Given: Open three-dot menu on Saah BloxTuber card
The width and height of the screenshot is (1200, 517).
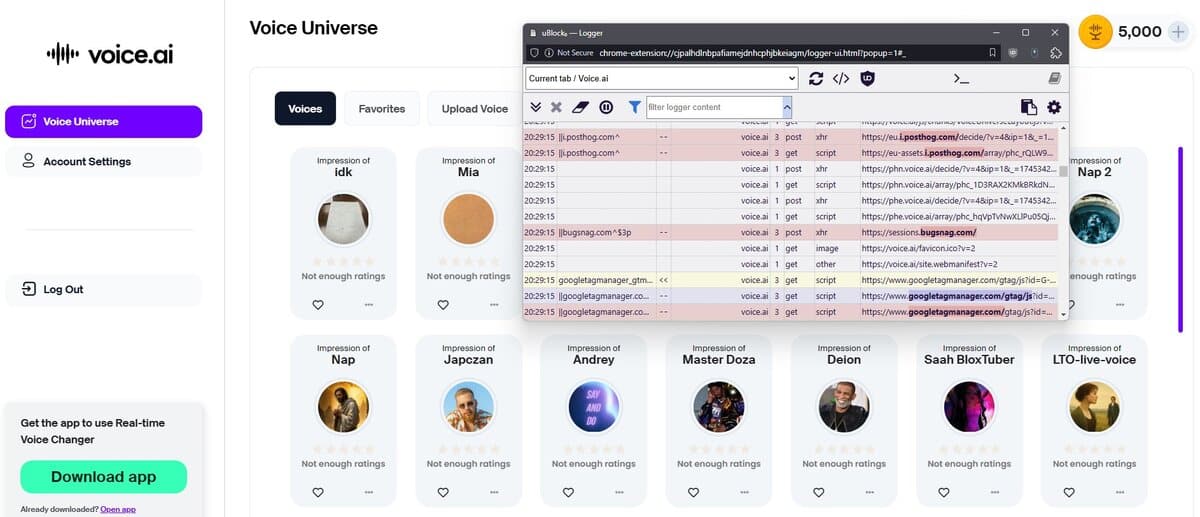Looking at the screenshot, I should [x=995, y=492].
